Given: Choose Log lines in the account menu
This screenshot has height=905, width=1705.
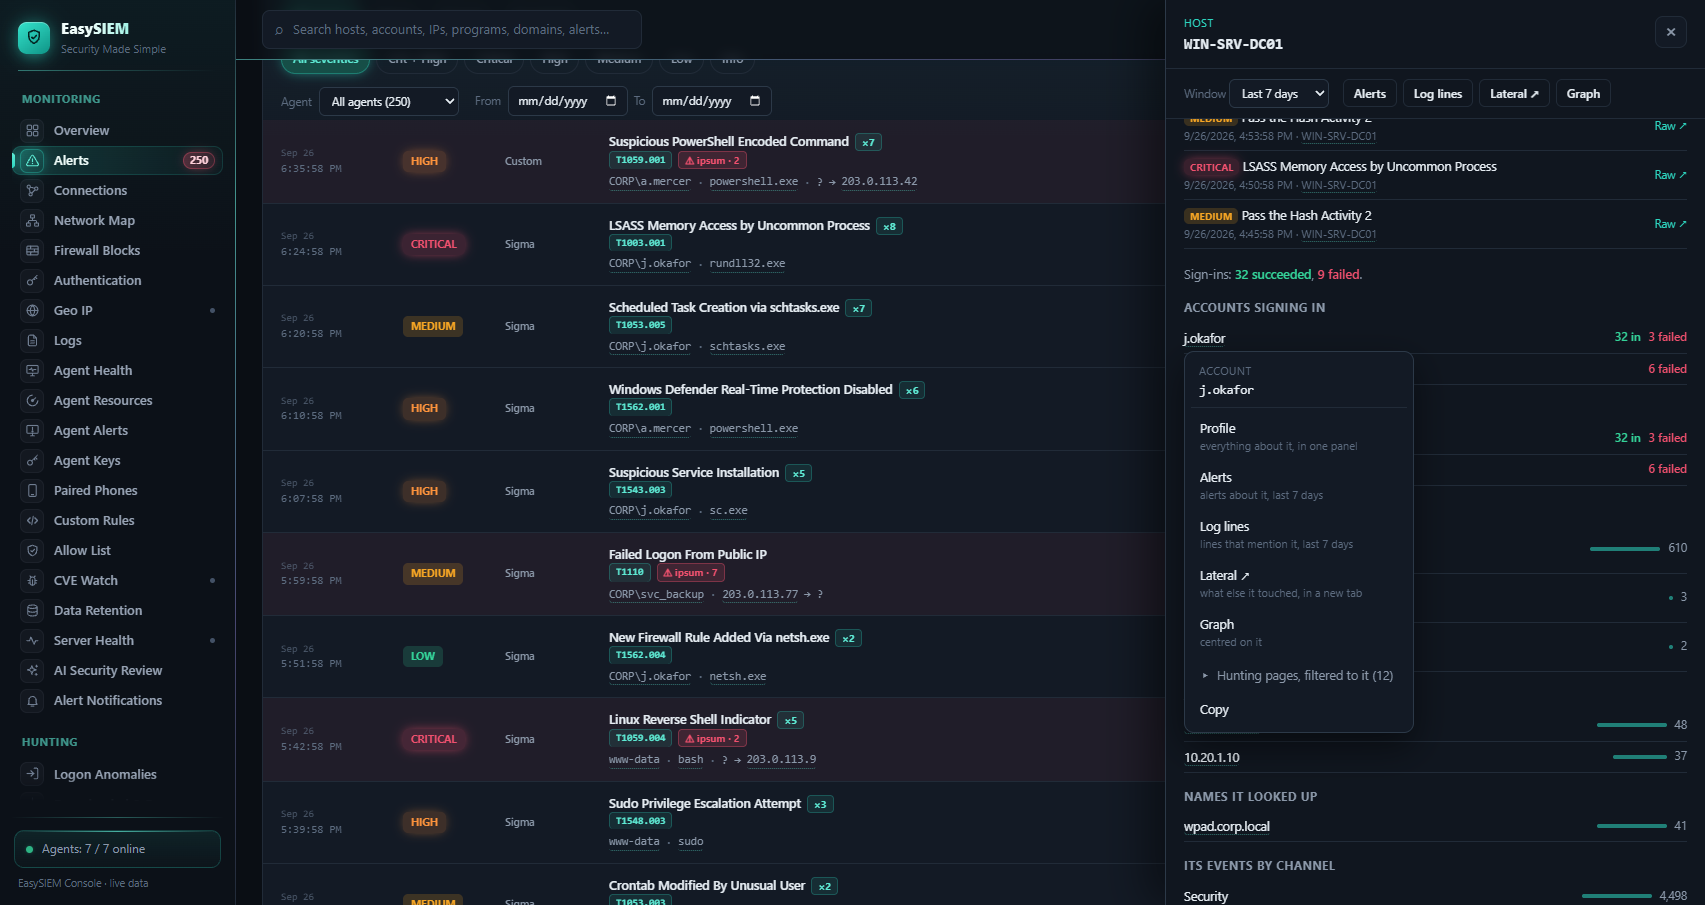Looking at the screenshot, I should click(x=1299, y=535).
